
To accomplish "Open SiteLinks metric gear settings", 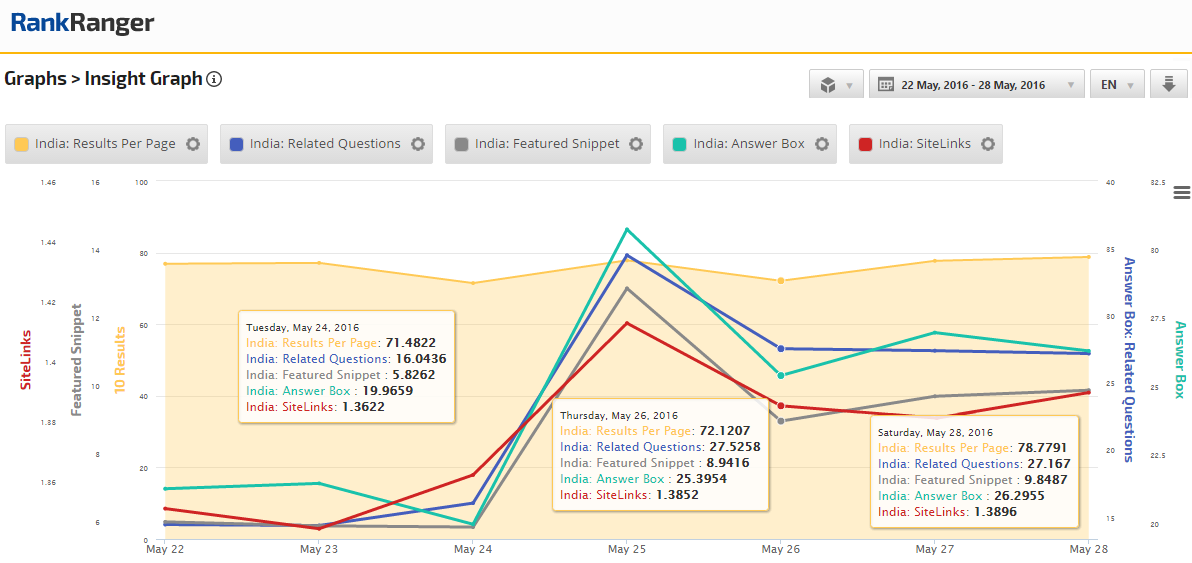I will (x=988, y=144).
